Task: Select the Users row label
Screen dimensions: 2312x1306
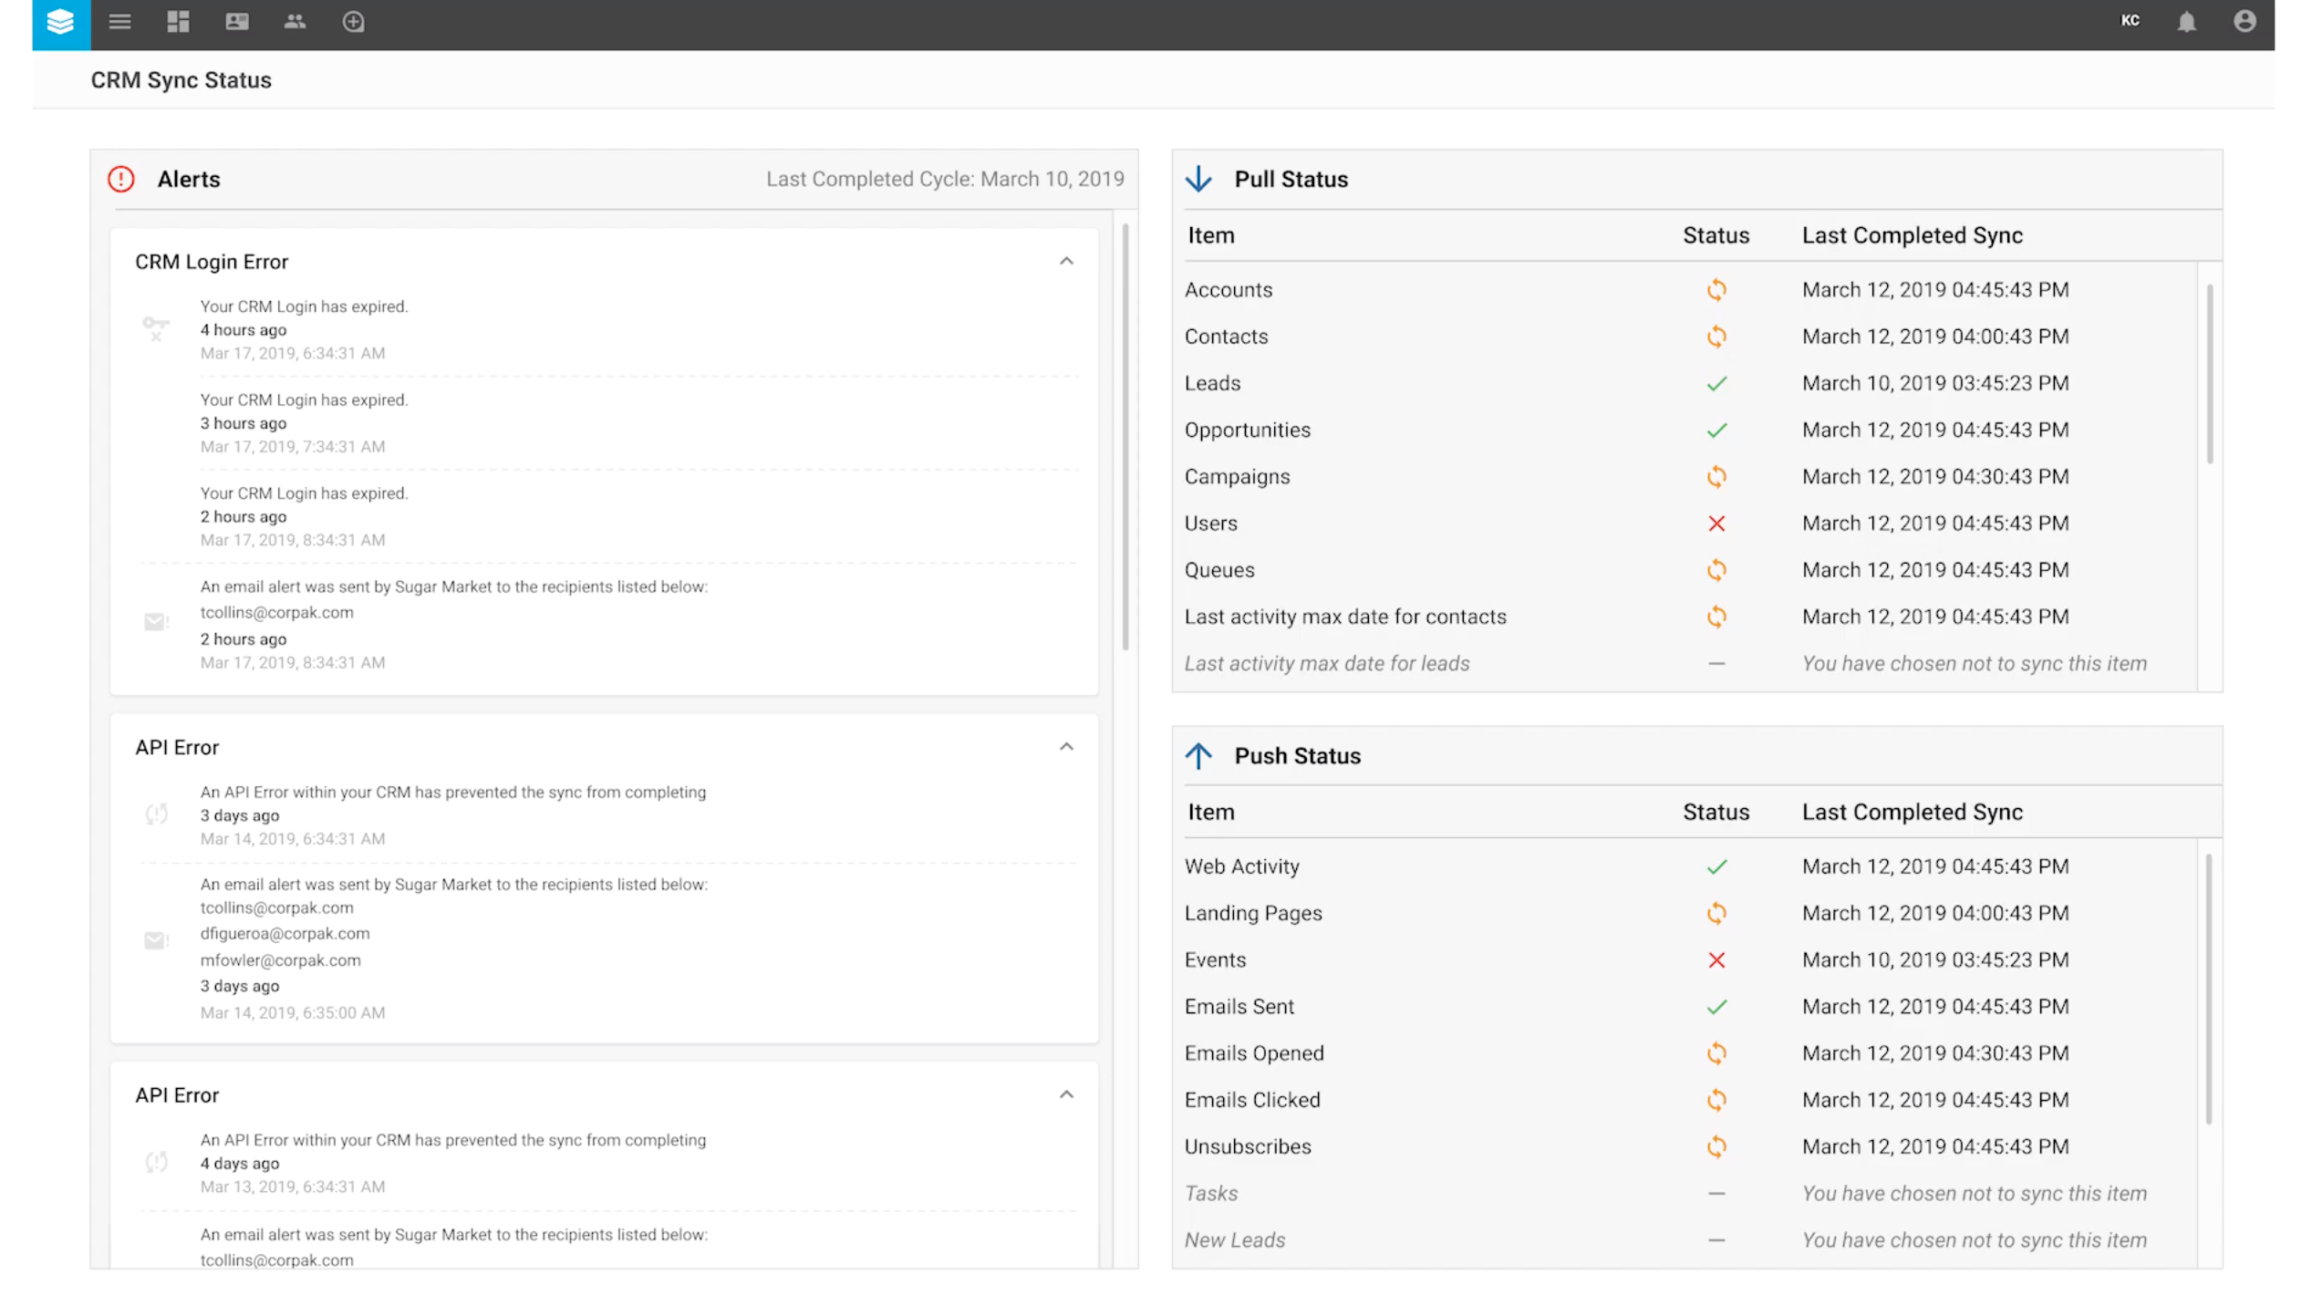Action: [x=1210, y=523]
